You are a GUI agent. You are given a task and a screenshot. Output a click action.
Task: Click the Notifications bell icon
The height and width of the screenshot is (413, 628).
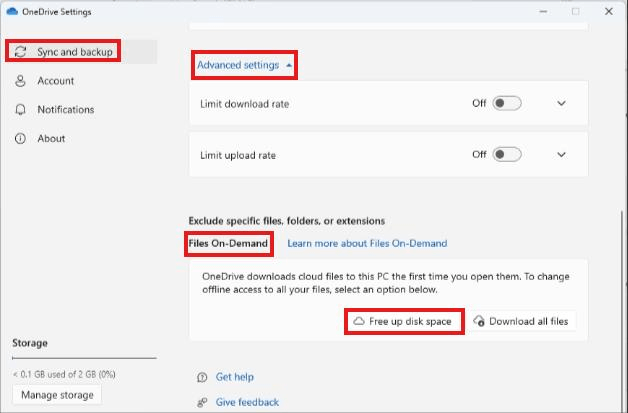pyautogui.click(x=20, y=110)
